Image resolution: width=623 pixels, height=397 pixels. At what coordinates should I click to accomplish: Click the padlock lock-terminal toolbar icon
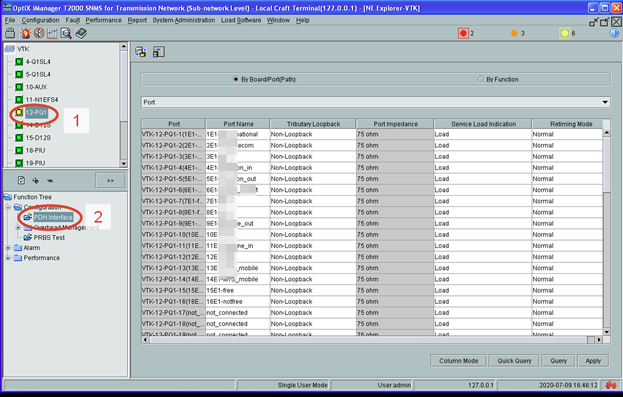tap(10, 33)
